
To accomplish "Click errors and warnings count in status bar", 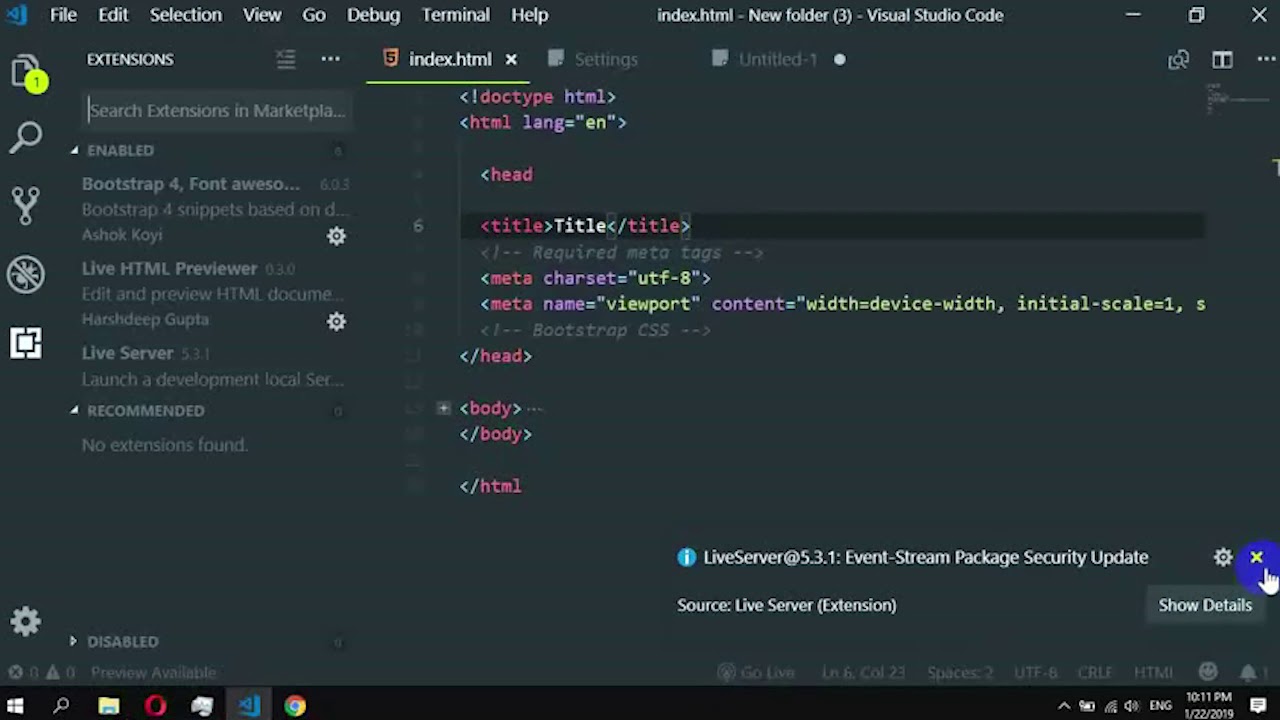I will 40,672.
